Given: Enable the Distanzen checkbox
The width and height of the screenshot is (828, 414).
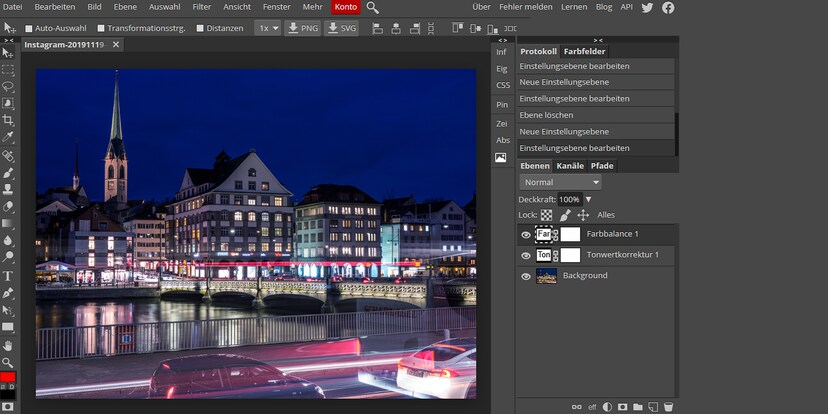Looking at the screenshot, I should point(200,29).
